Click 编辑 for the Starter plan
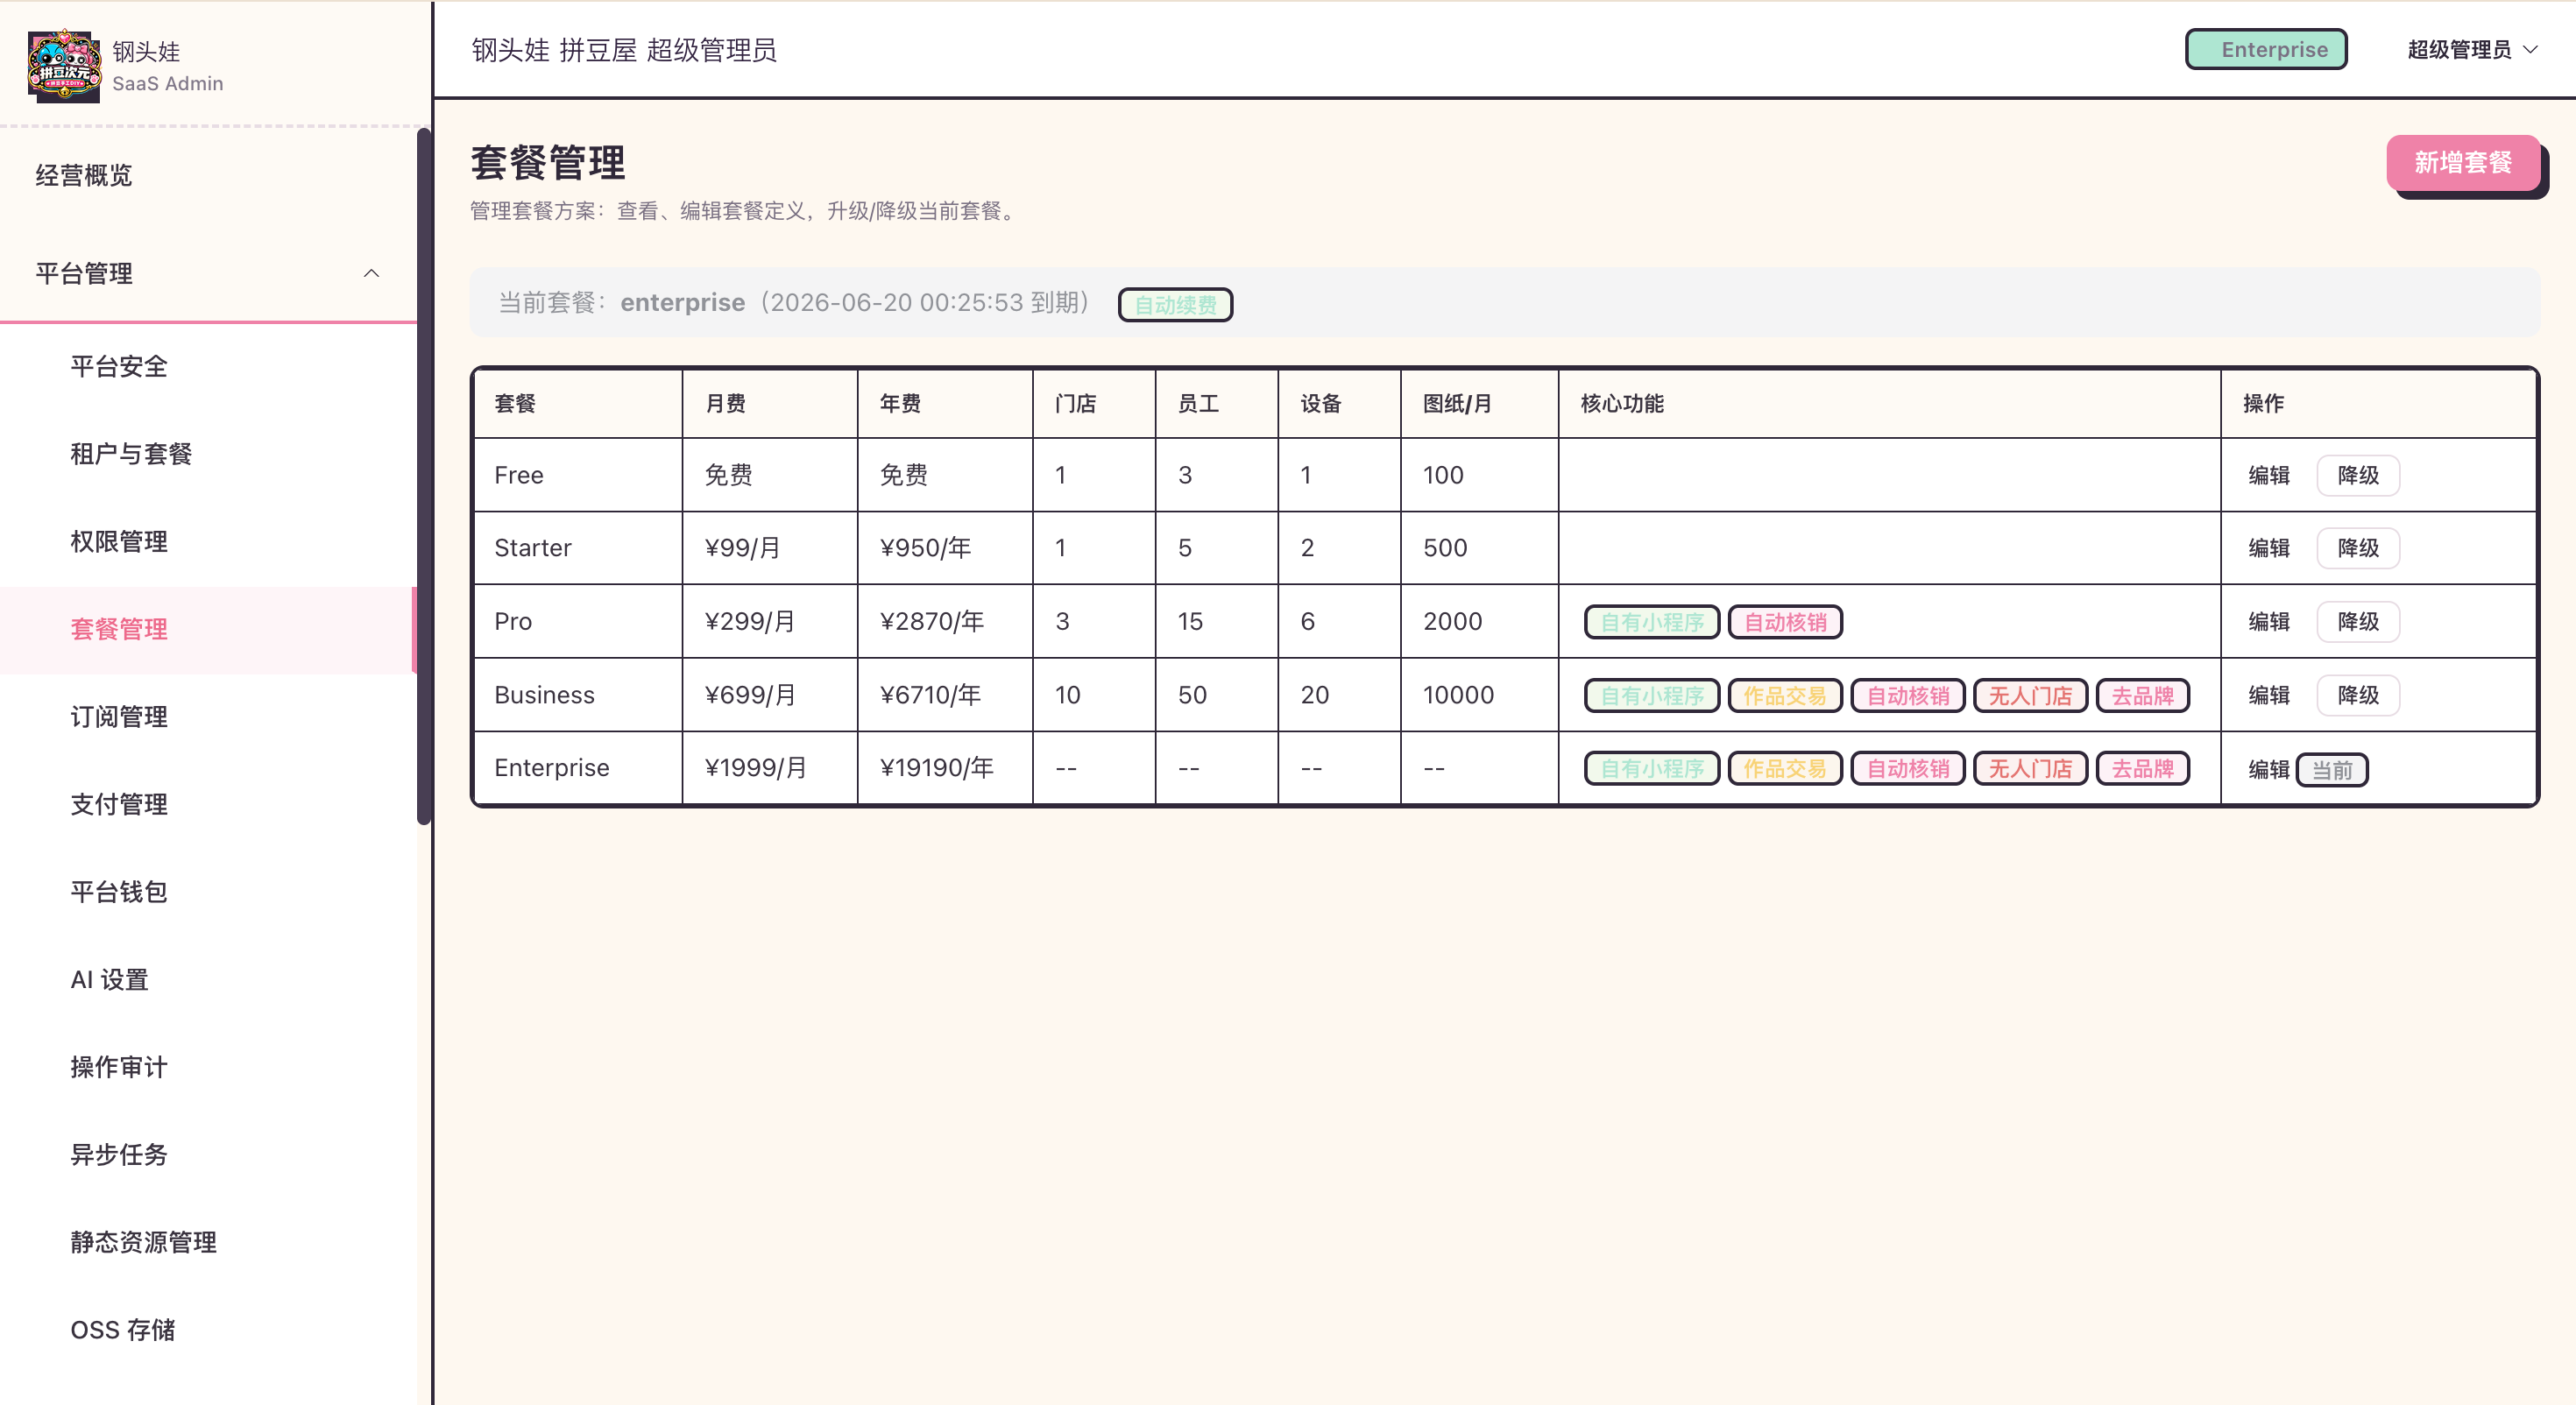 2268,548
